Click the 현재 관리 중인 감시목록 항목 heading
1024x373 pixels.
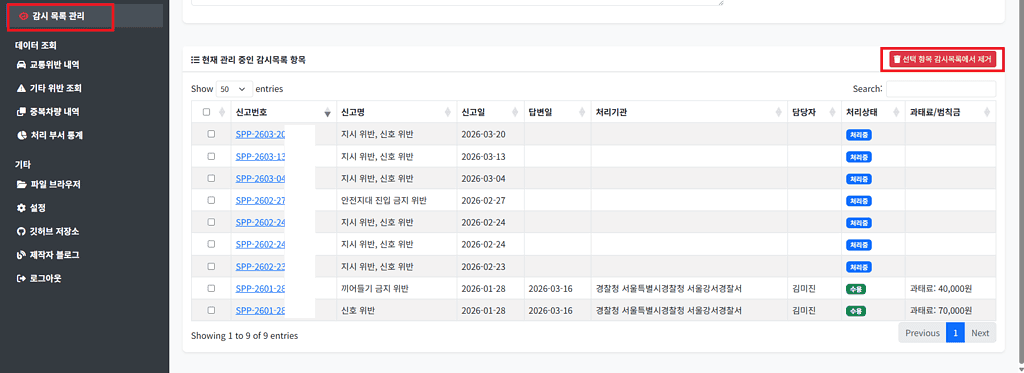248,59
